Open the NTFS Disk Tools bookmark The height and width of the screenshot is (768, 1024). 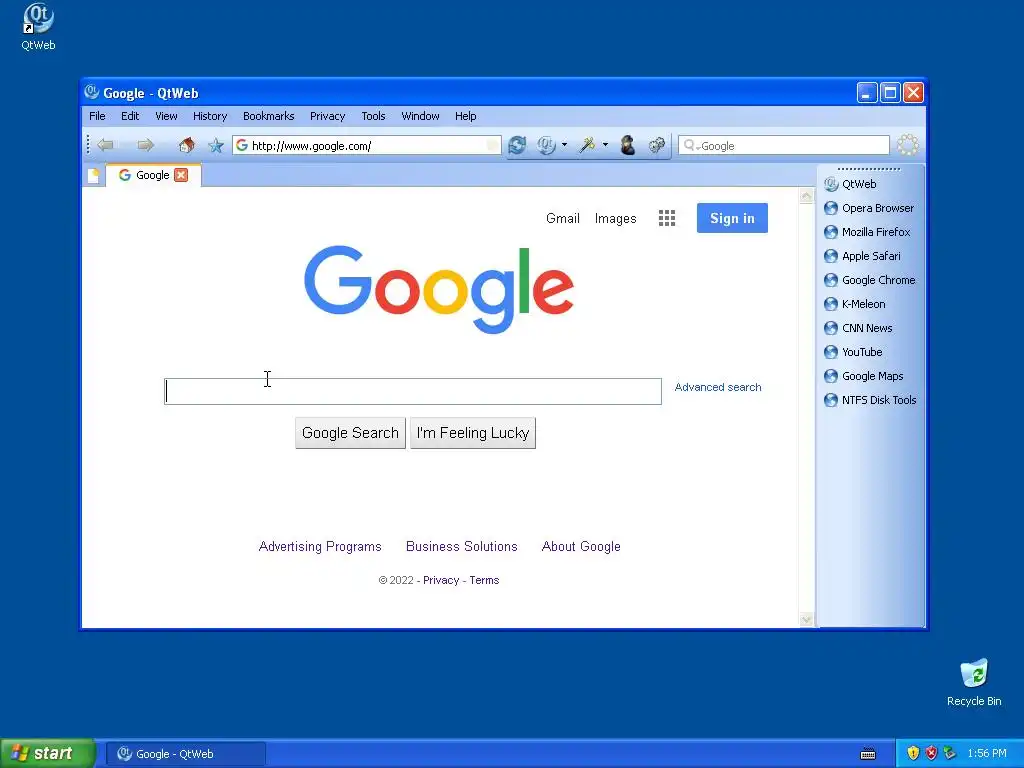(x=871, y=400)
